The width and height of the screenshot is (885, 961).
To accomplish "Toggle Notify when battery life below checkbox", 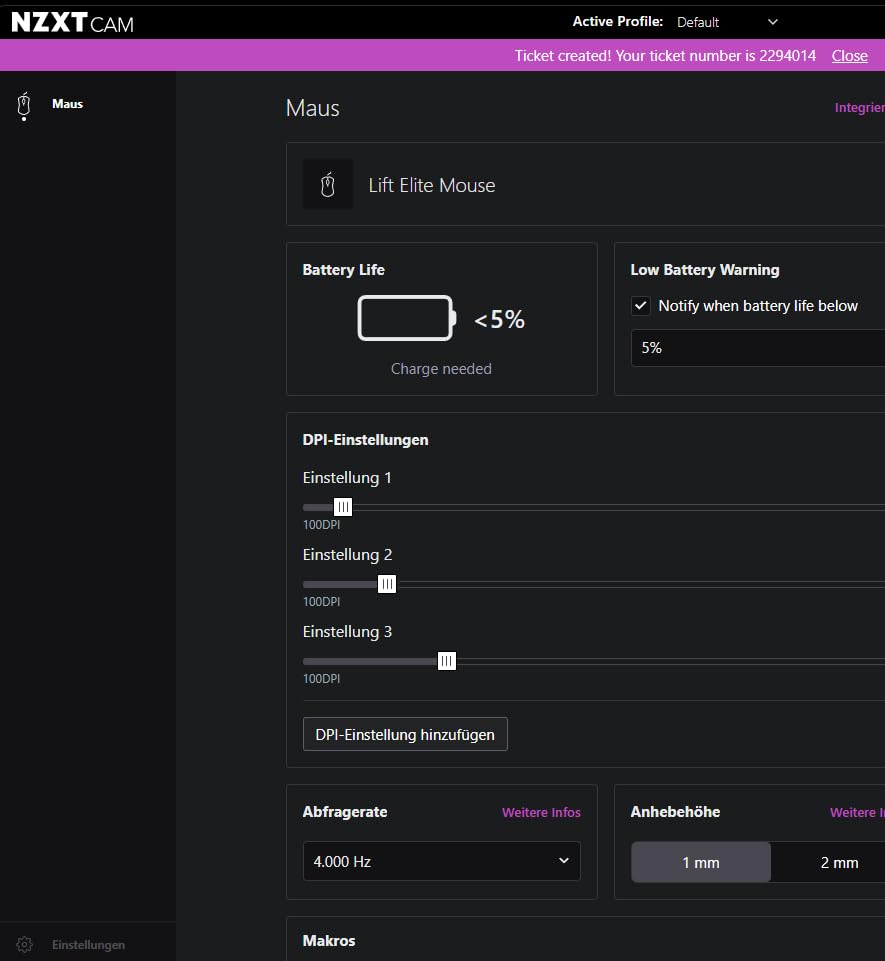I will click(640, 306).
